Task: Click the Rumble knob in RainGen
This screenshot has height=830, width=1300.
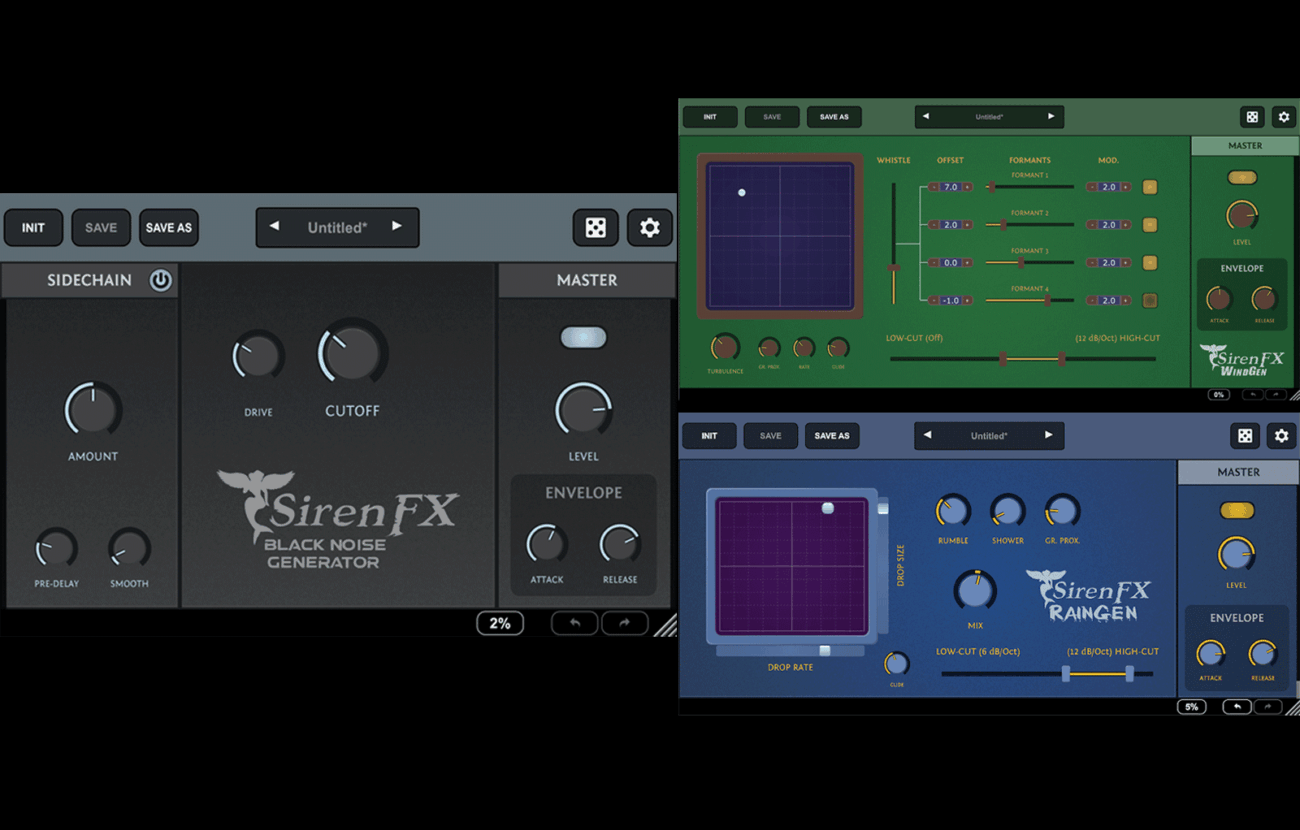Action: click(953, 511)
